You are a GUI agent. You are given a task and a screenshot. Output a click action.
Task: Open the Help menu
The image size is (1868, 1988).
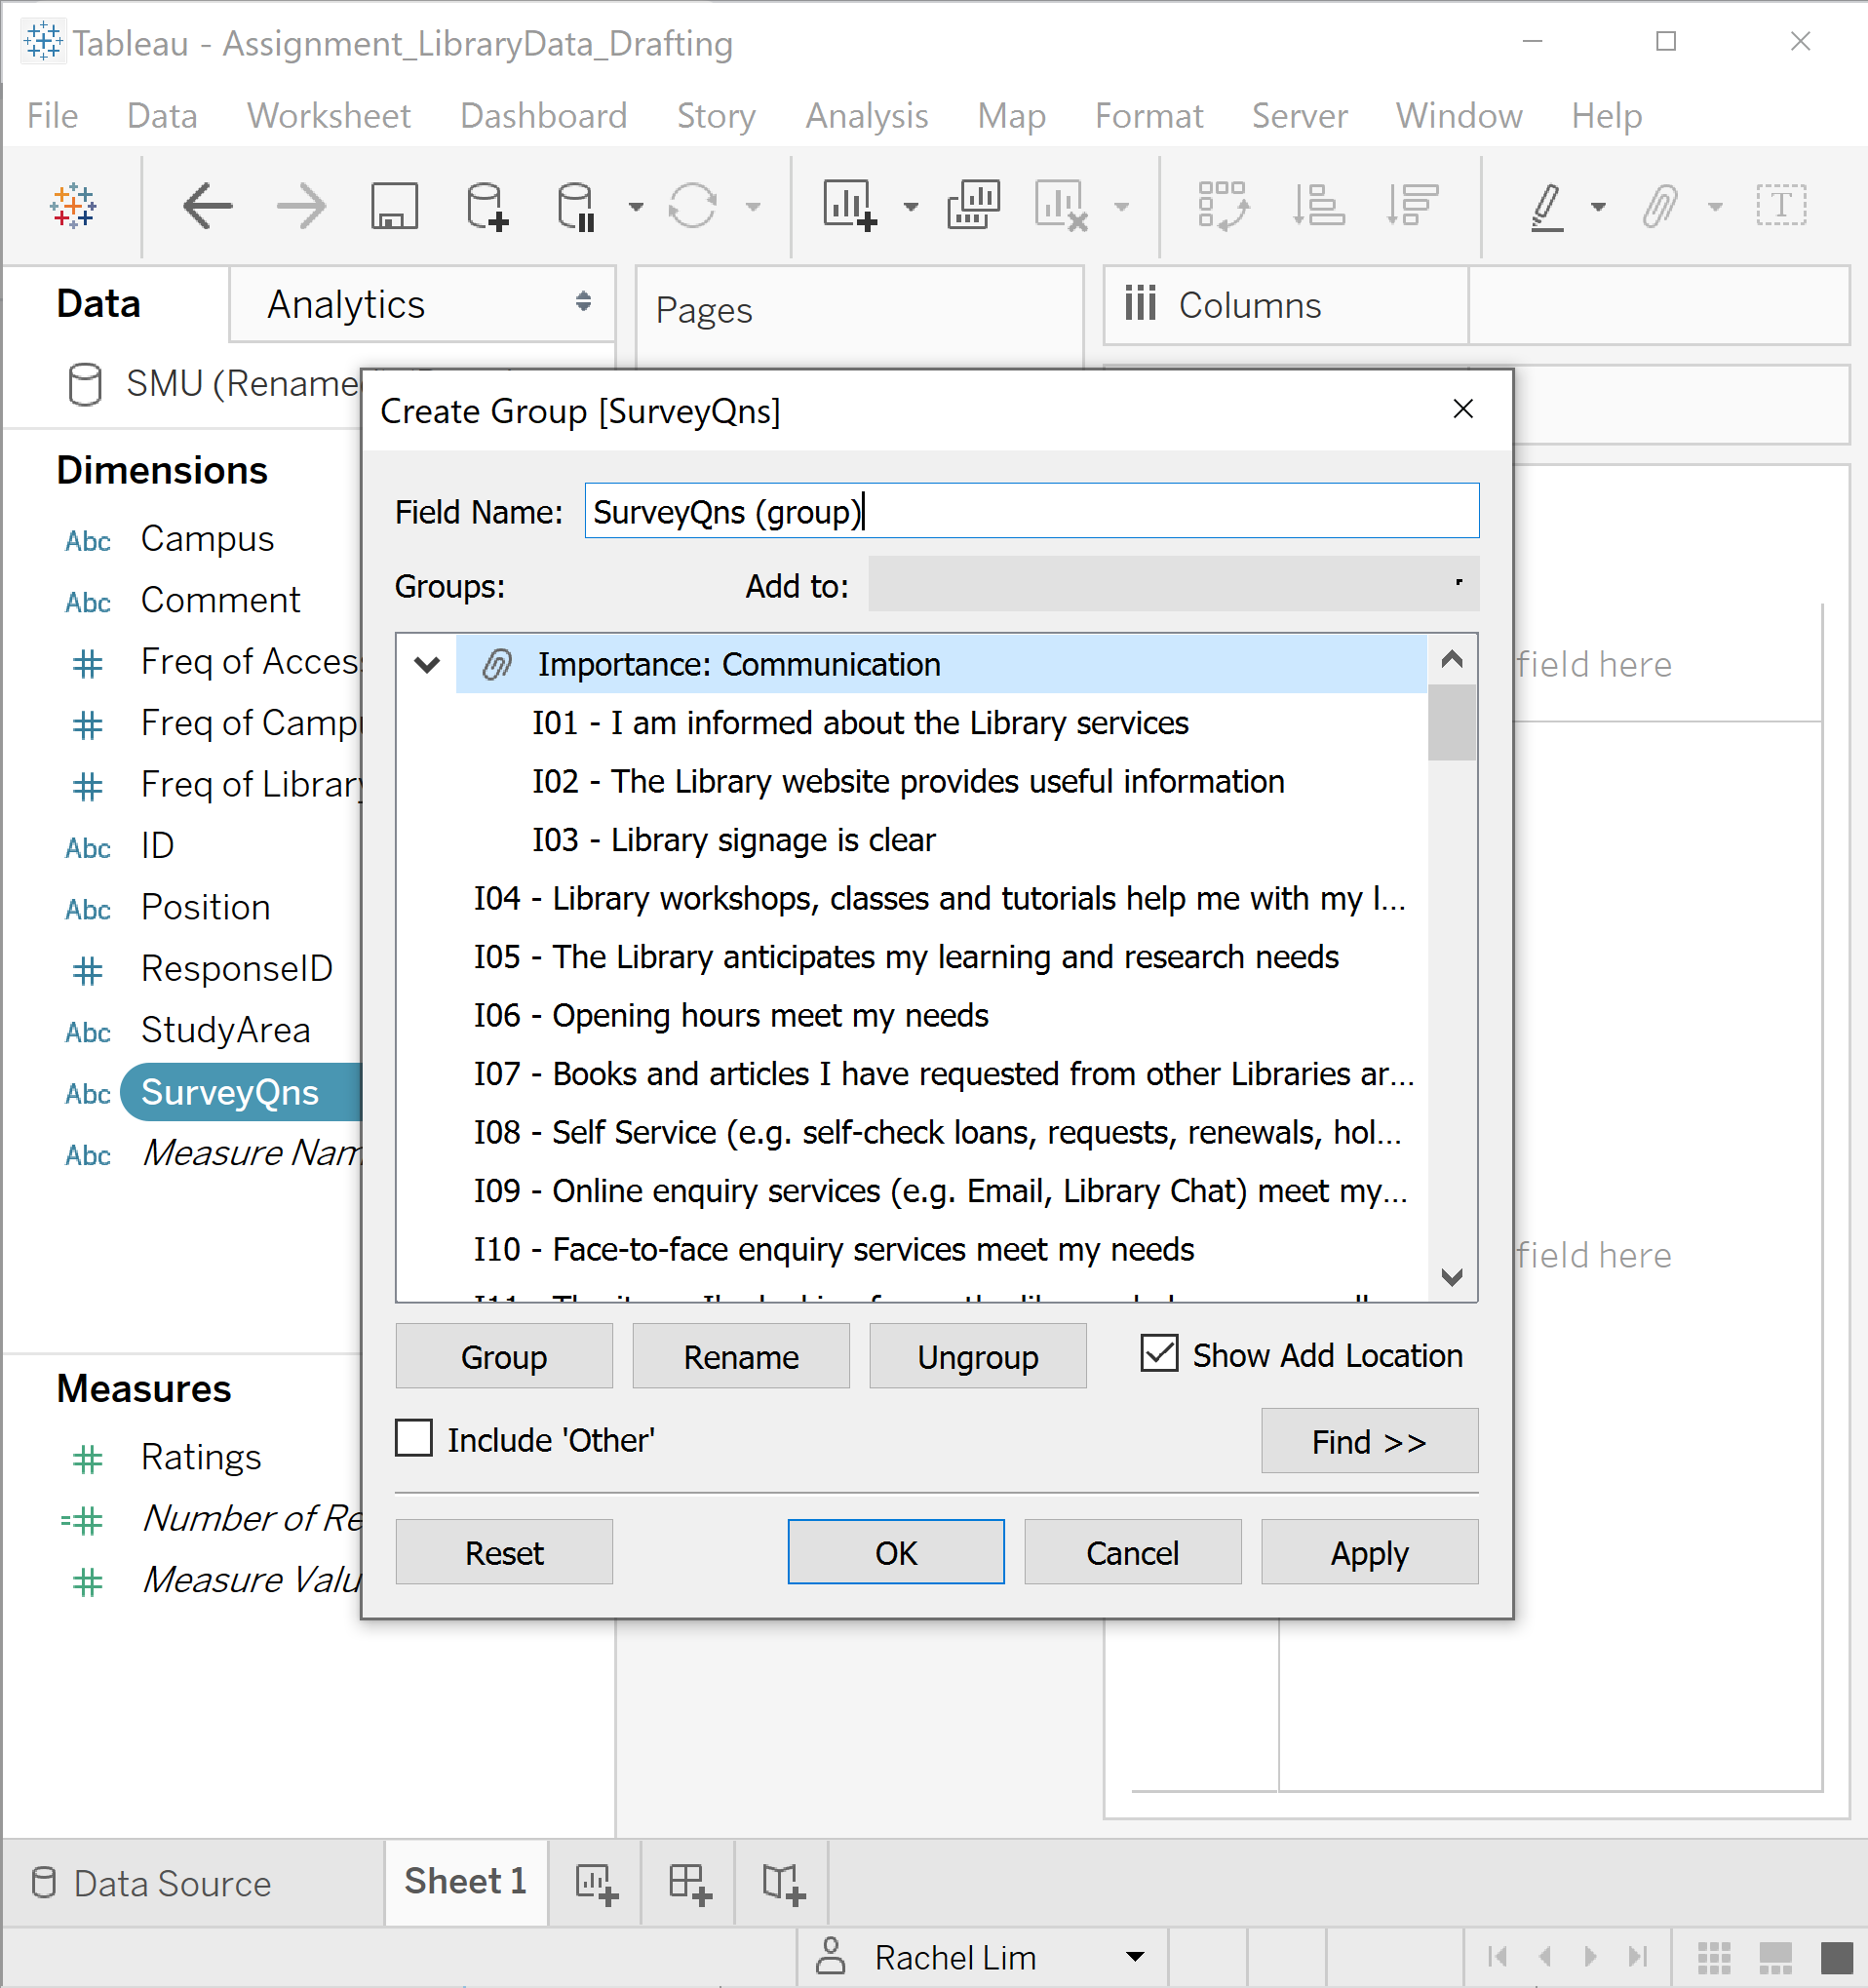(1607, 116)
